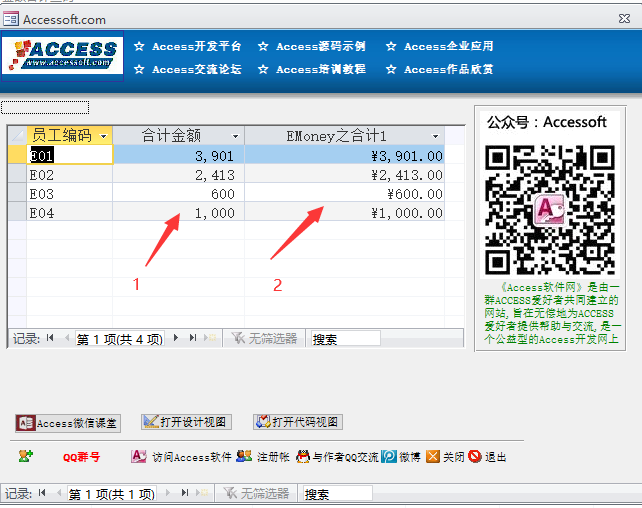Click the E04 employee code cell
The image size is (642, 508).
pyautogui.click(x=70, y=213)
